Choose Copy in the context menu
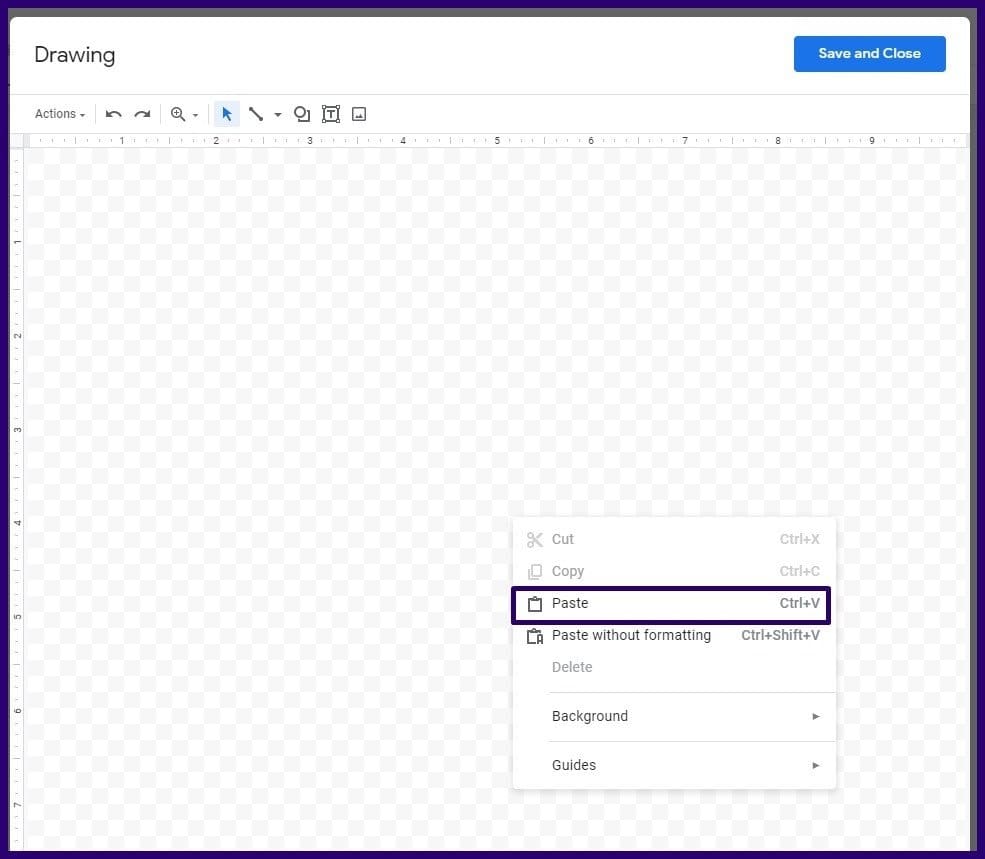 point(674,571)
